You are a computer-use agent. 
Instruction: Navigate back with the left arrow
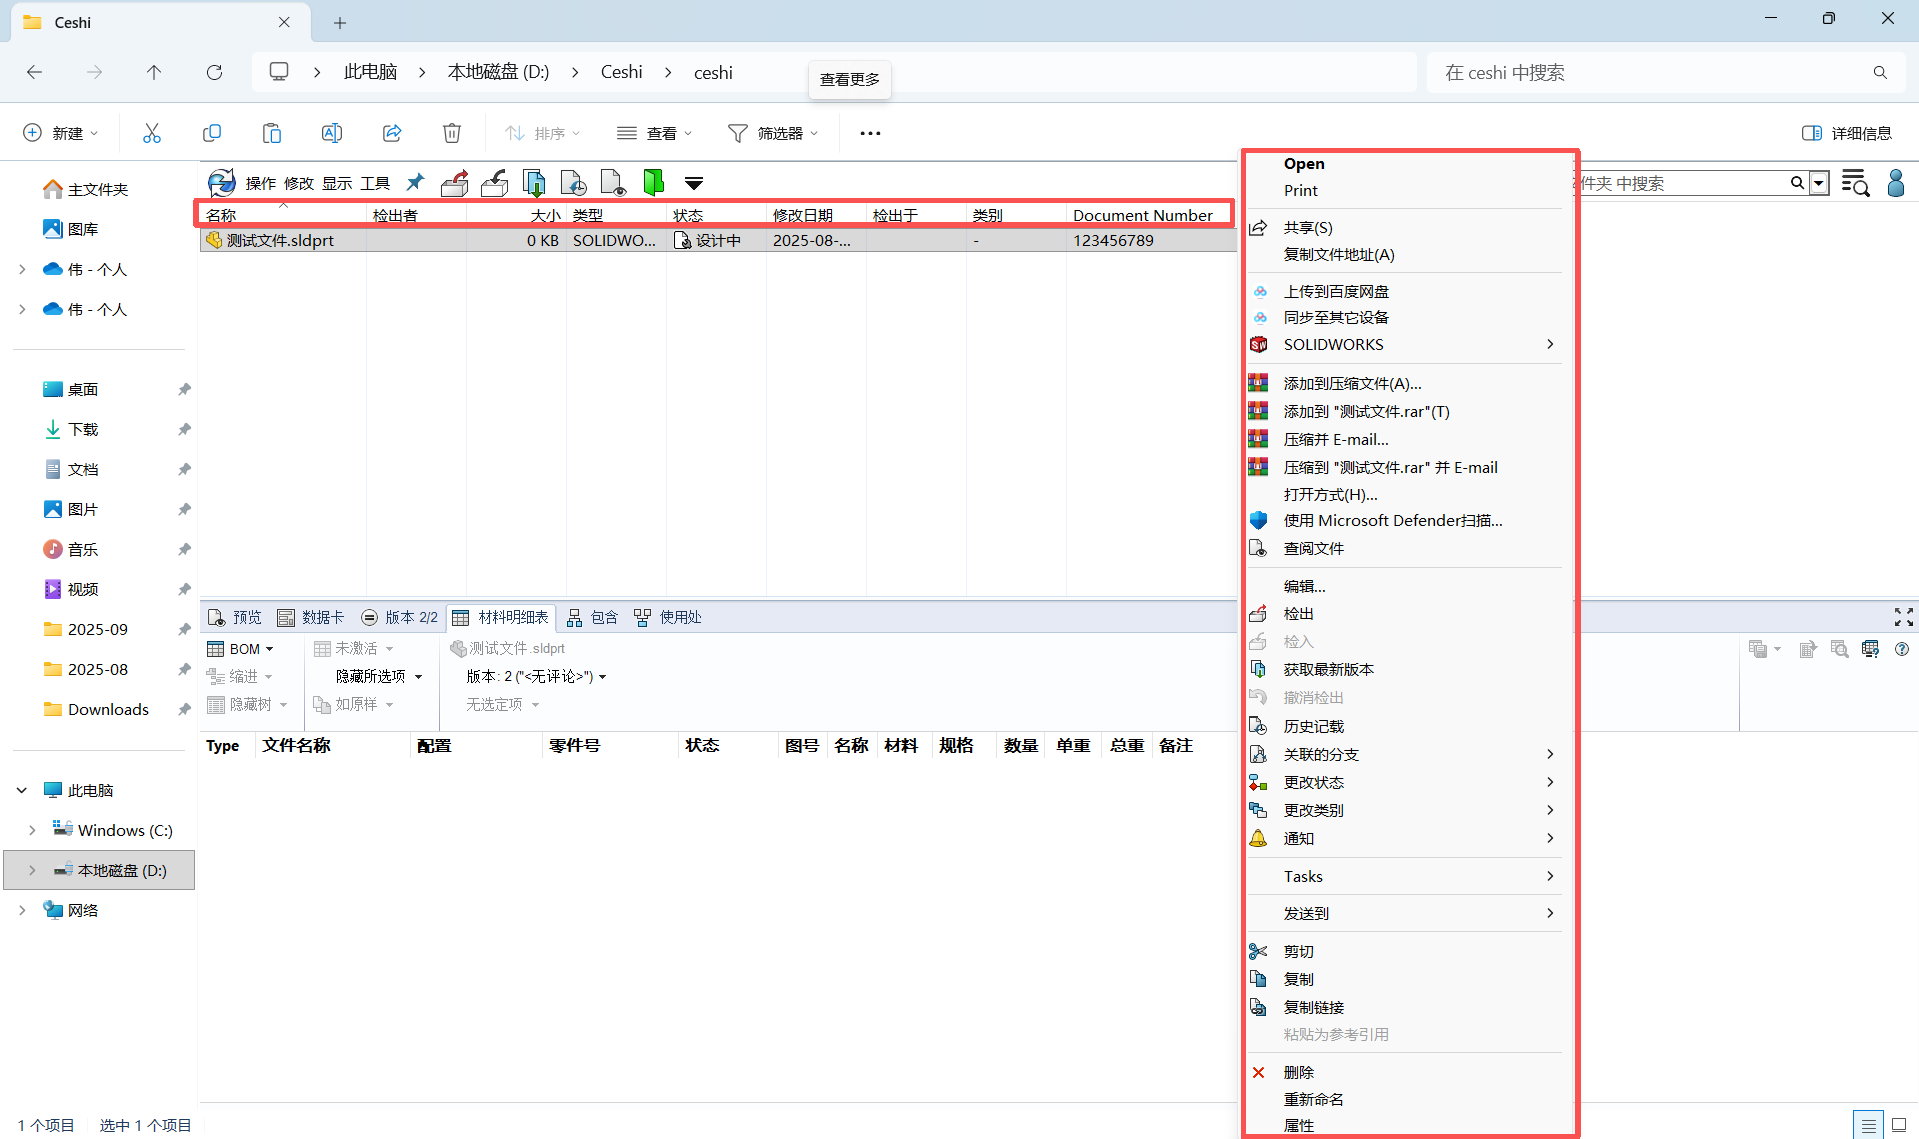34,72
